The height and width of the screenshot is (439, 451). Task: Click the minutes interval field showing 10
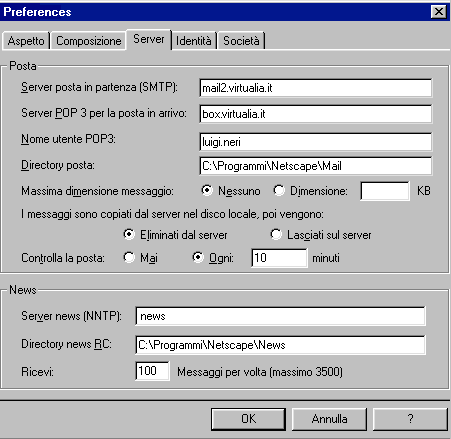tap(279, 258)
